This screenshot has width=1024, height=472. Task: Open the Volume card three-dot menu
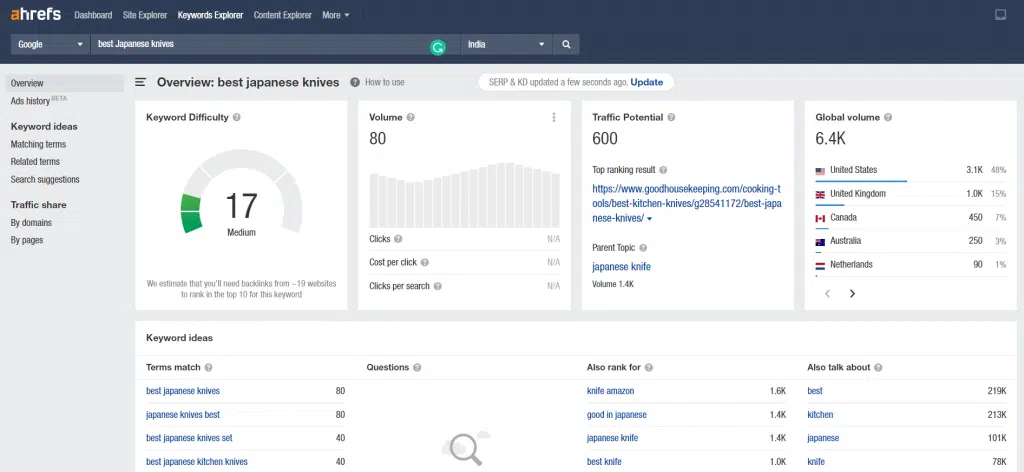(x=554, y=118)
